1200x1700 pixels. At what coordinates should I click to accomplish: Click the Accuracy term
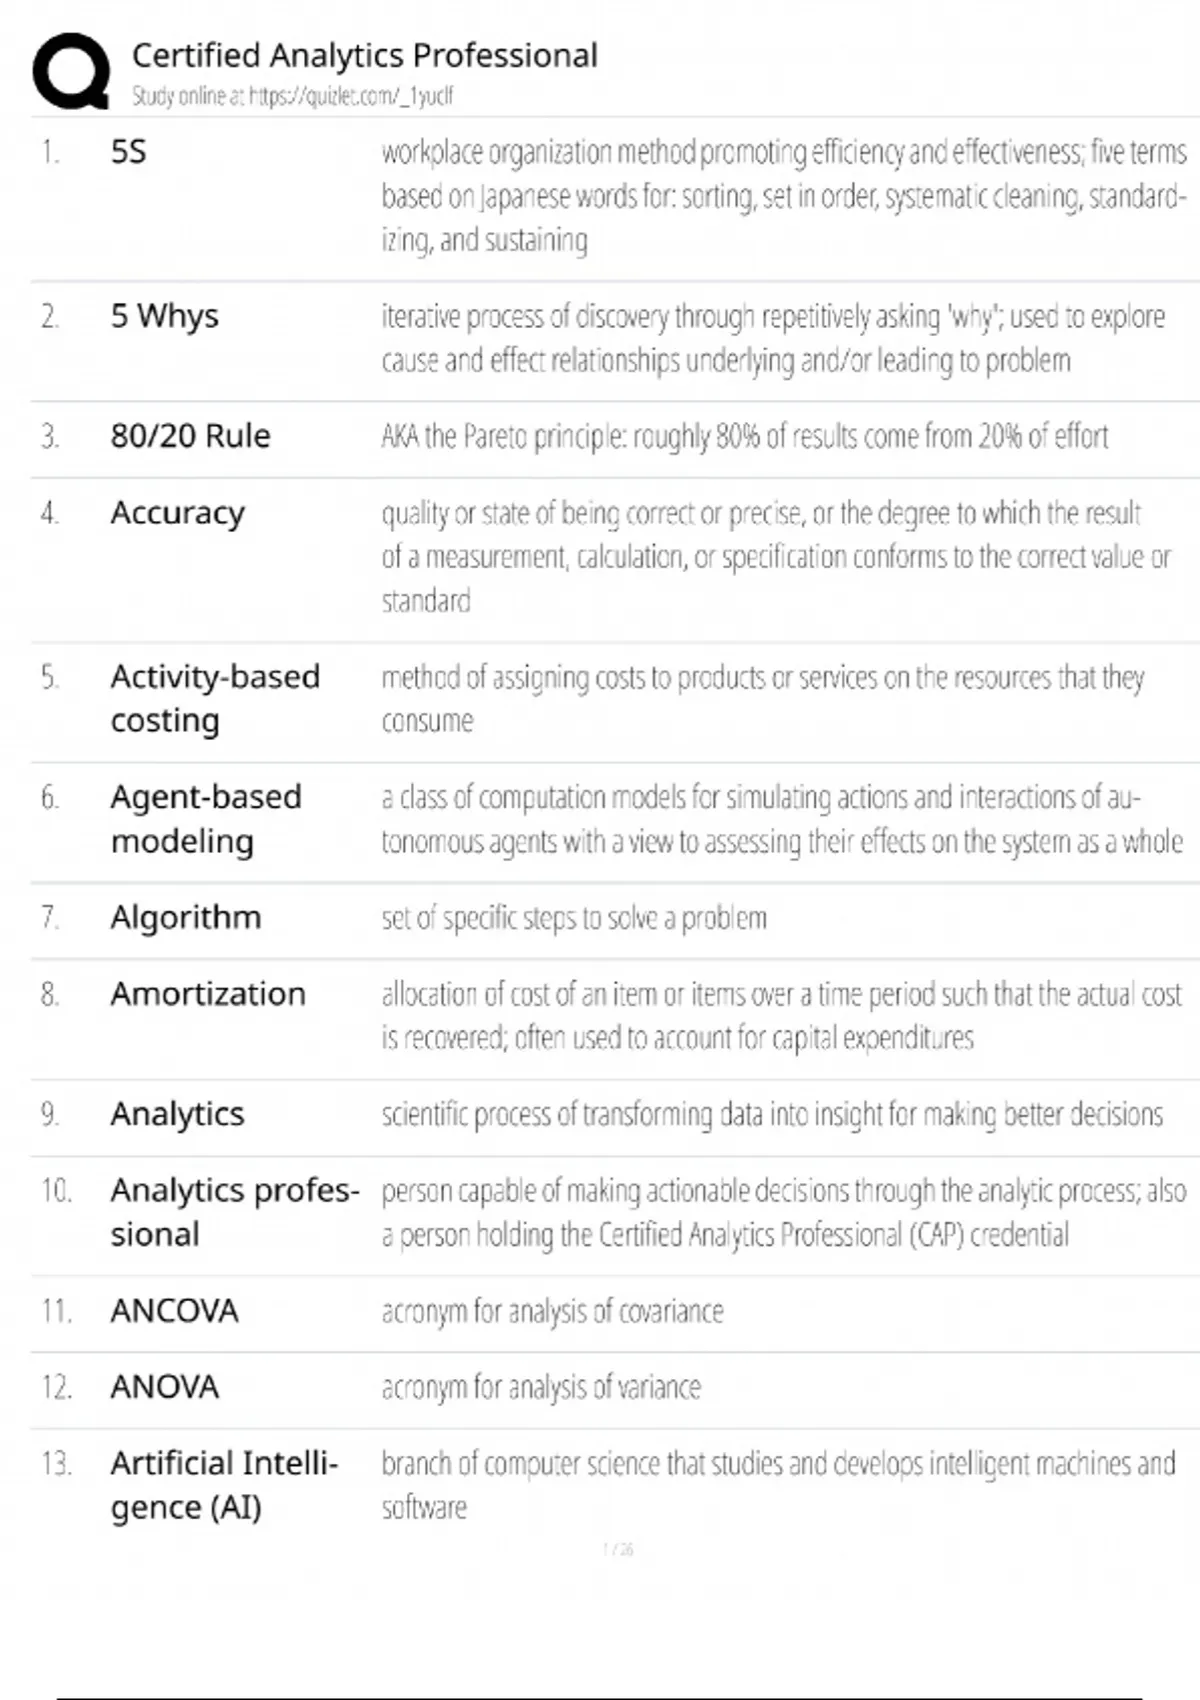(177, 513)
